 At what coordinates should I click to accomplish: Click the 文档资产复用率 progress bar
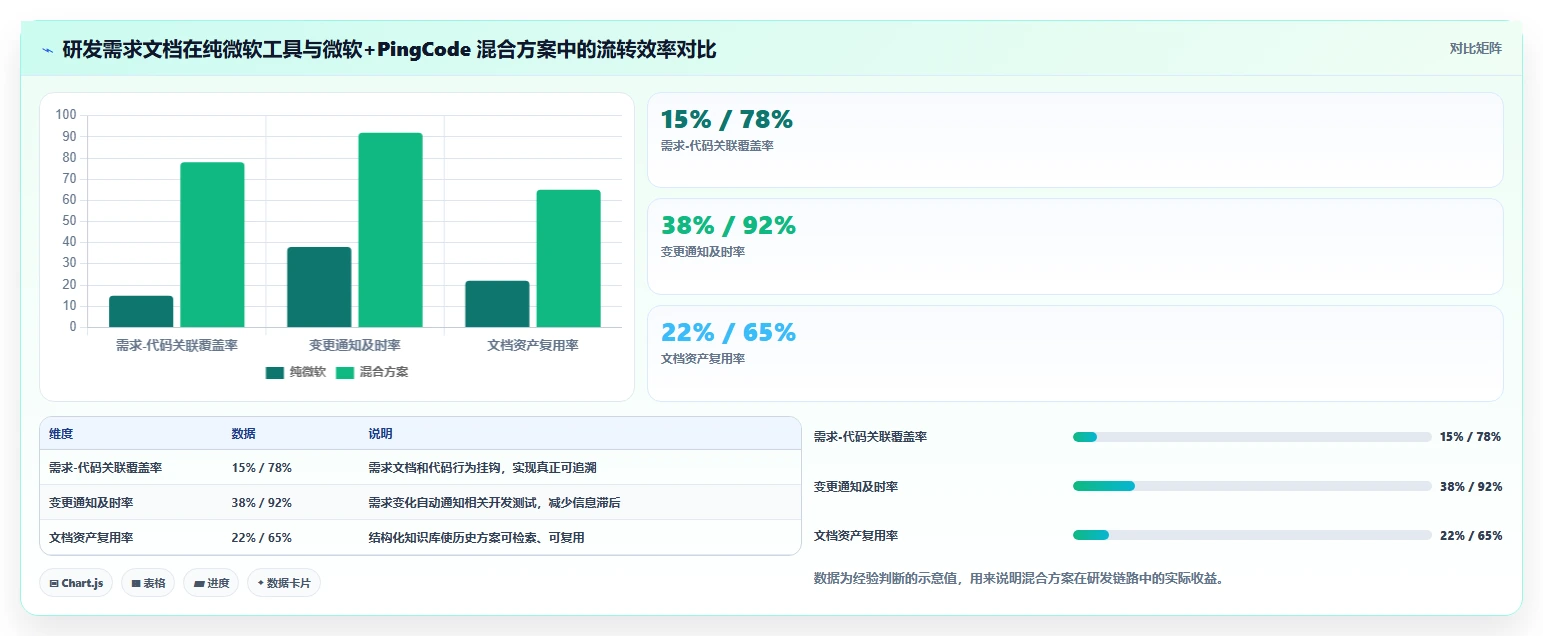pos(1252,535)
